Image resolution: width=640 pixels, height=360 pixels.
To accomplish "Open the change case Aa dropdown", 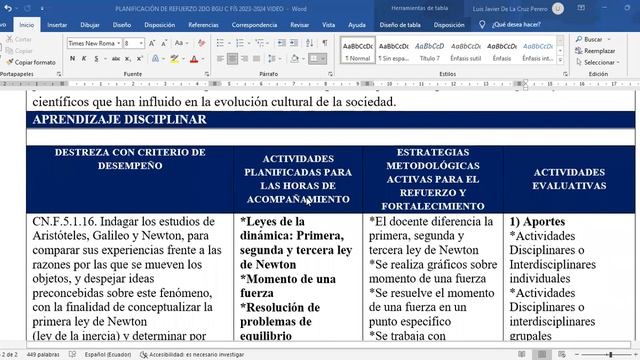I will point(181,43).
